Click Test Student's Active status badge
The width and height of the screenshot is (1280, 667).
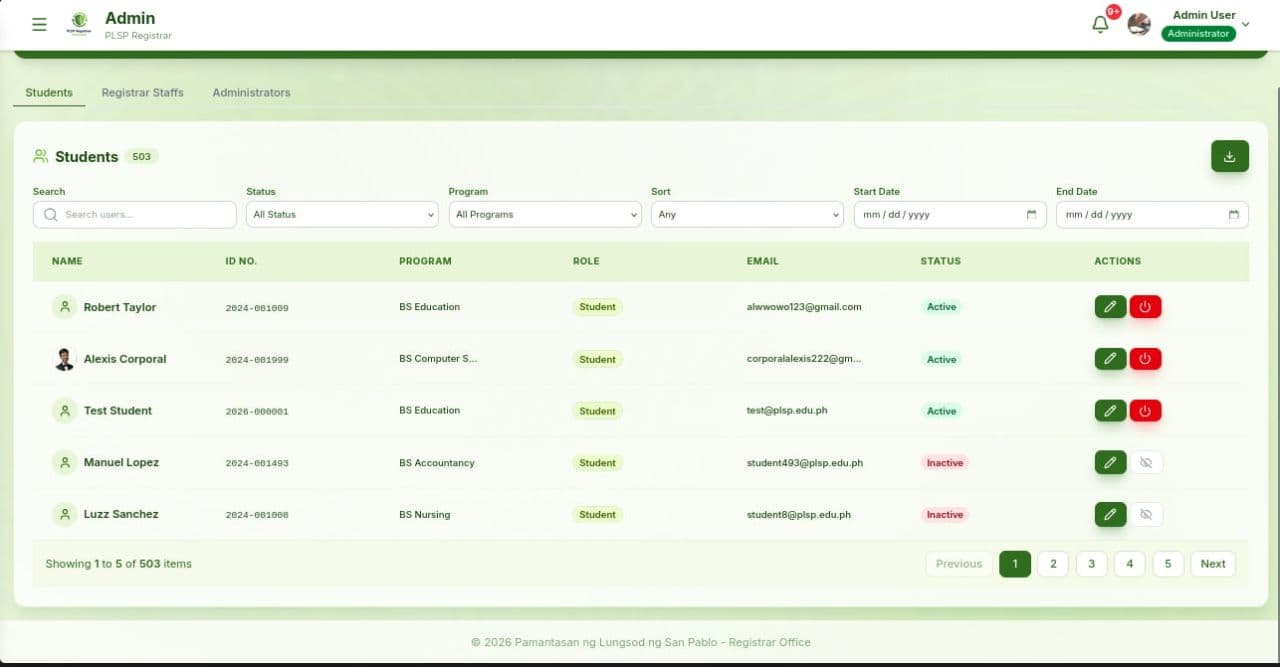[941, 411]
